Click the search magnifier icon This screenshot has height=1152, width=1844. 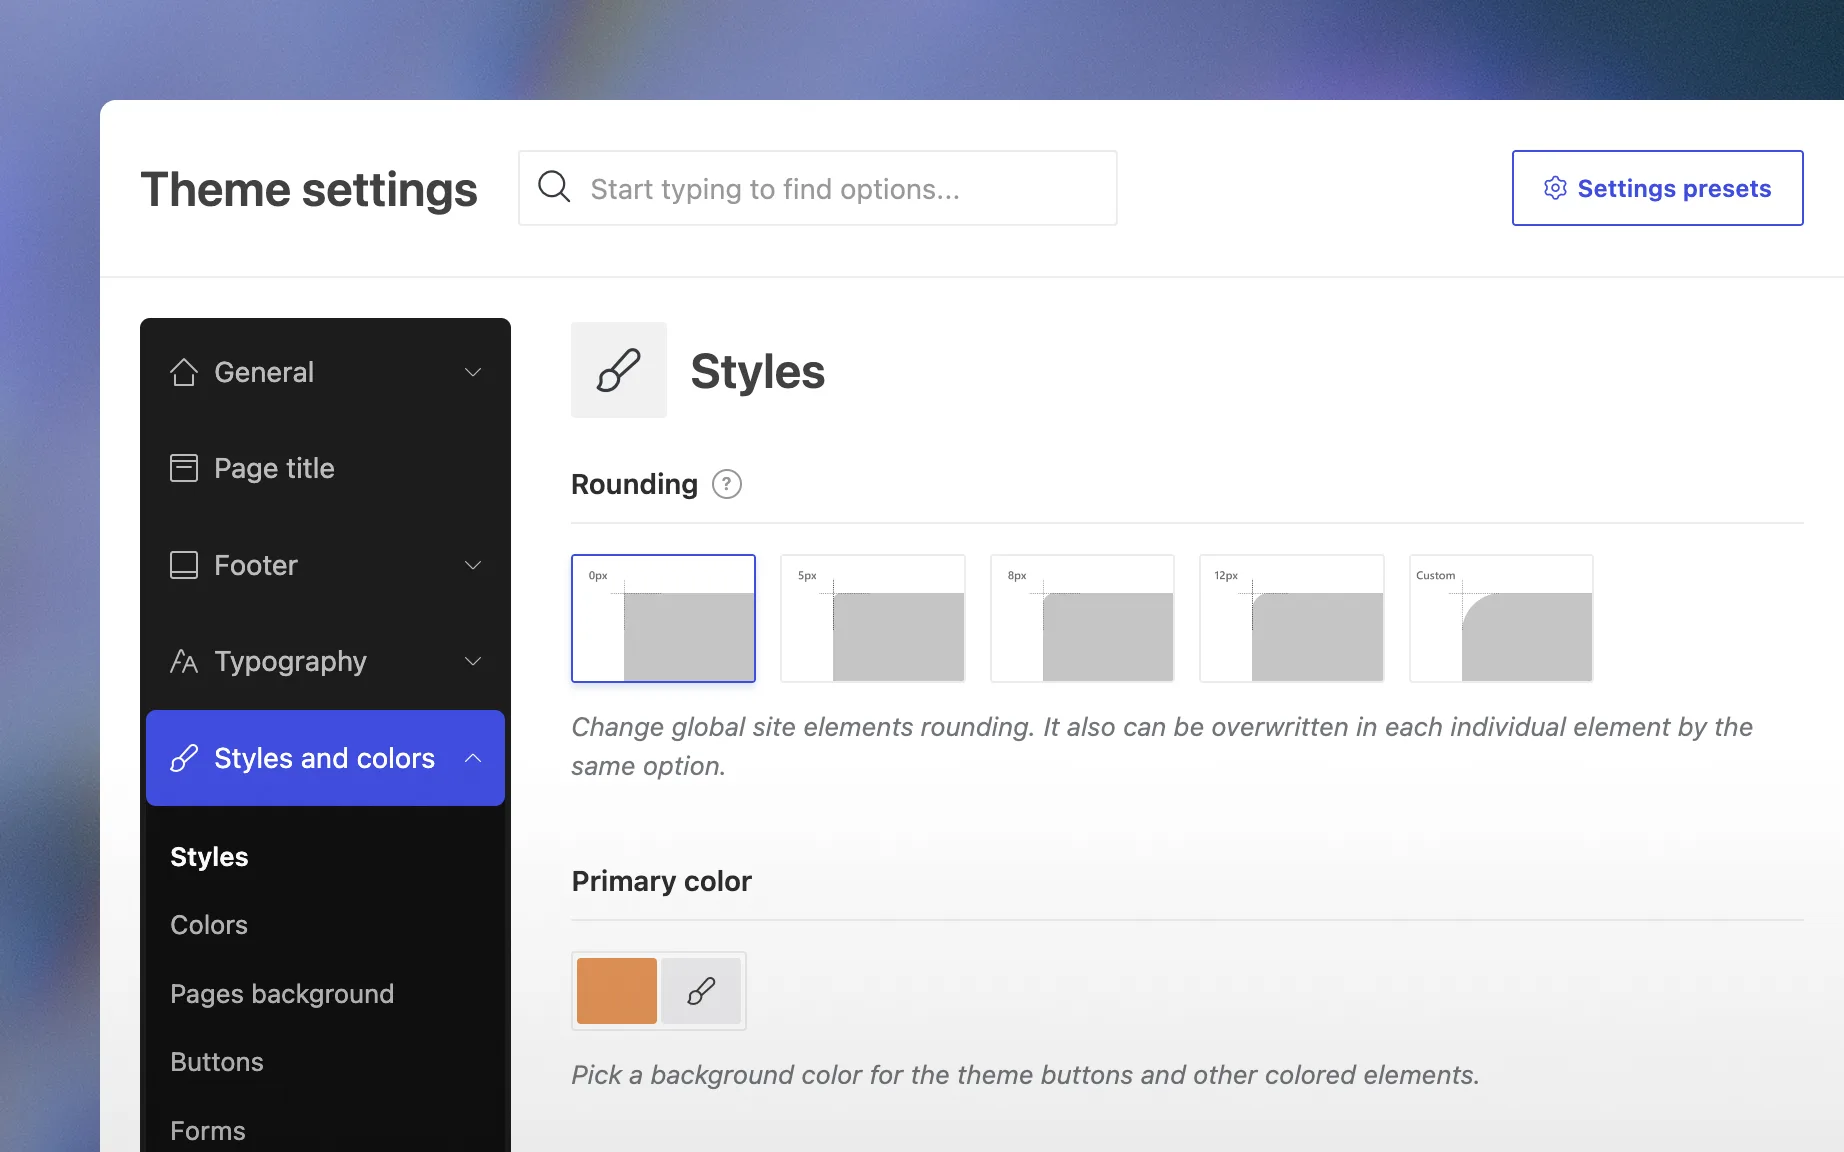554,187
